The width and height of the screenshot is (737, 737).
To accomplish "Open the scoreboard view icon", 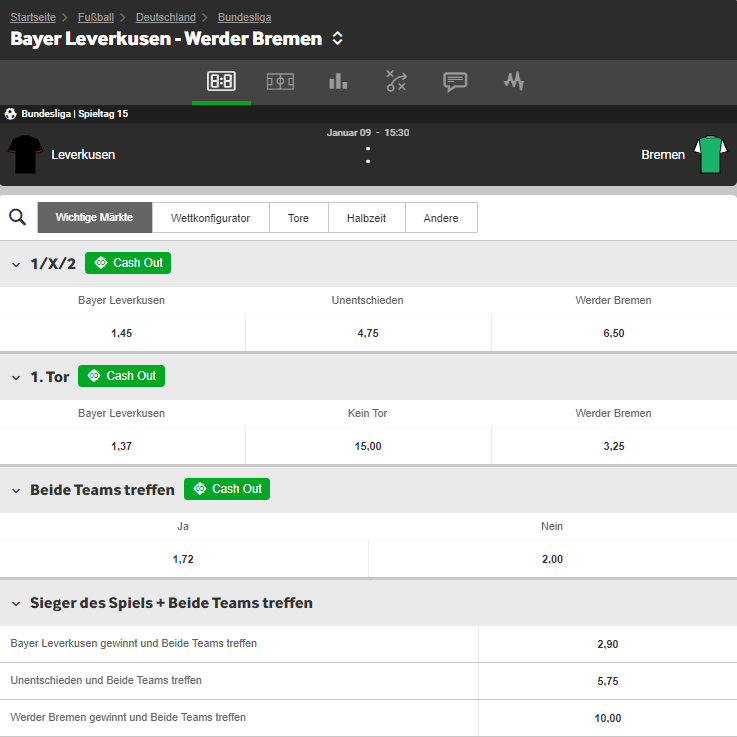I will 221,81.
